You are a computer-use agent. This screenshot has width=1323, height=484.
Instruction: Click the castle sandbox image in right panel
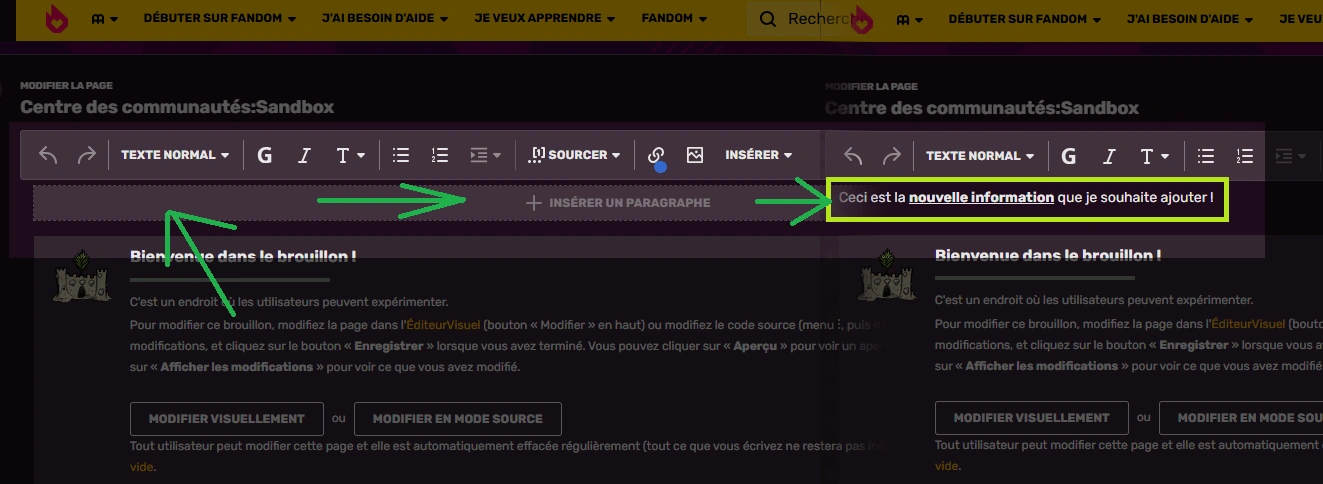pos(885,278)
